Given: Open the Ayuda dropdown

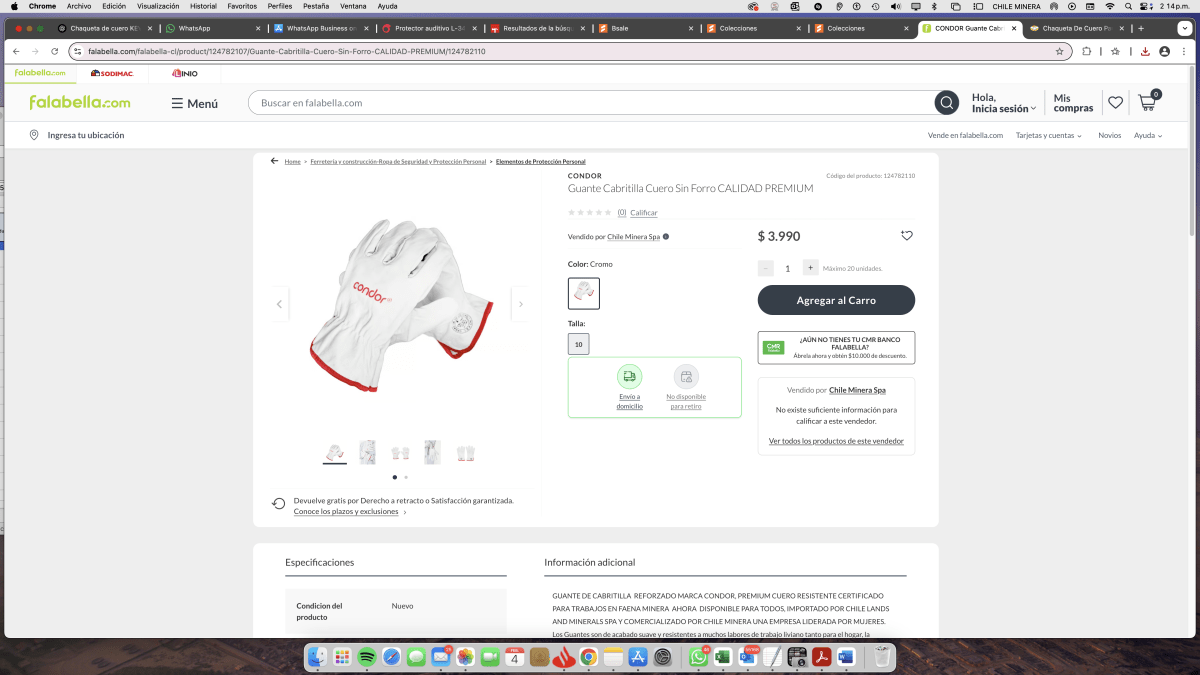Looking at the screenshot, I should [1148, 135].
